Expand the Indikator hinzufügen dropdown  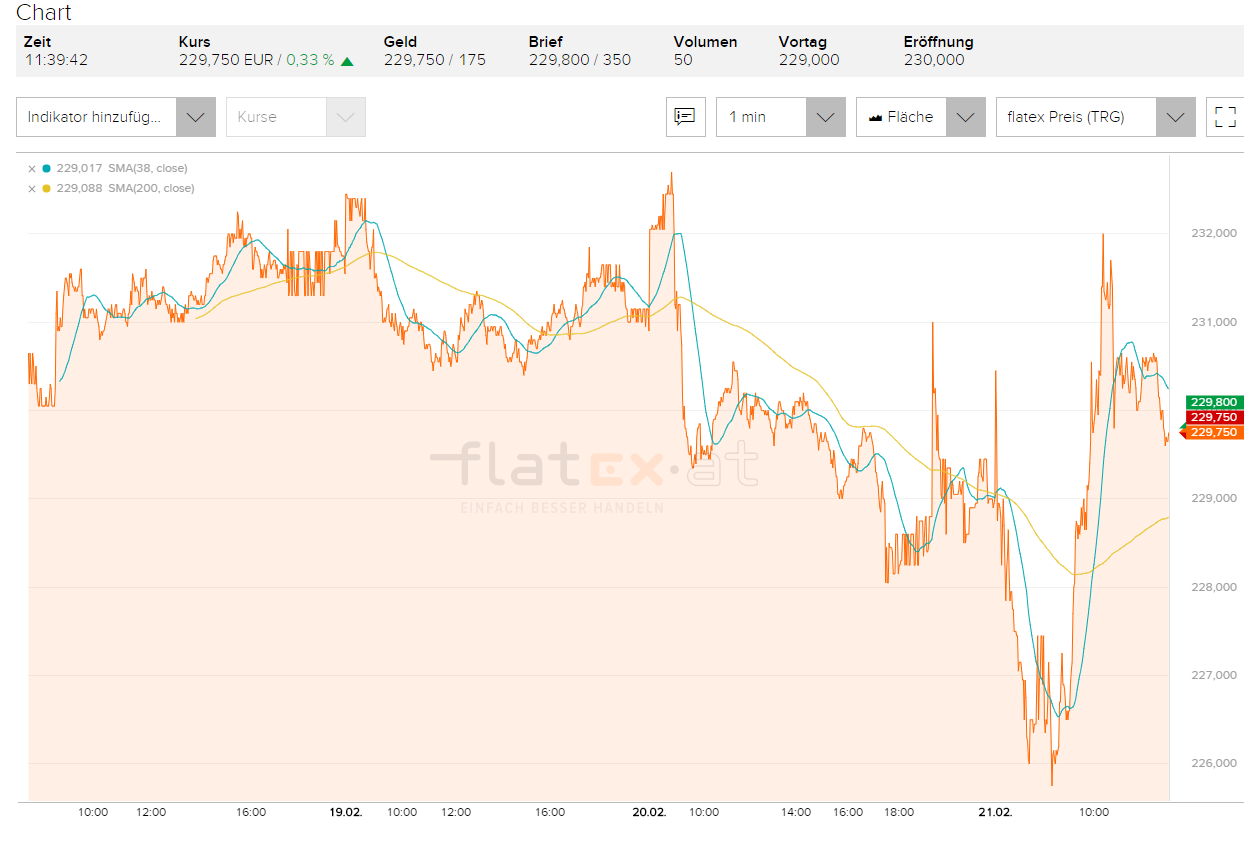coord(195,117)
